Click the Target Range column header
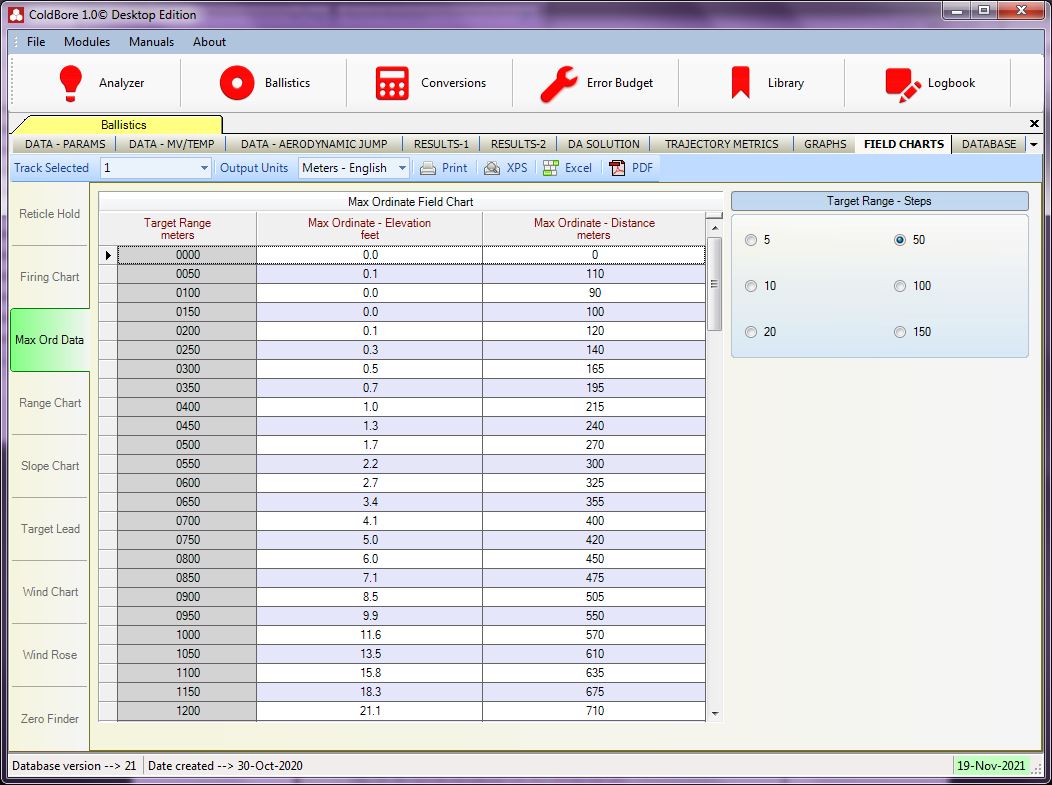 tap(178, 229)
